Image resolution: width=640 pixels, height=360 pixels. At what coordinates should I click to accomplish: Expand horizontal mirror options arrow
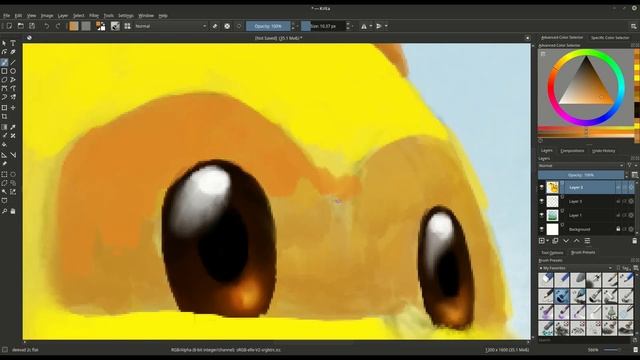(371, 26)
